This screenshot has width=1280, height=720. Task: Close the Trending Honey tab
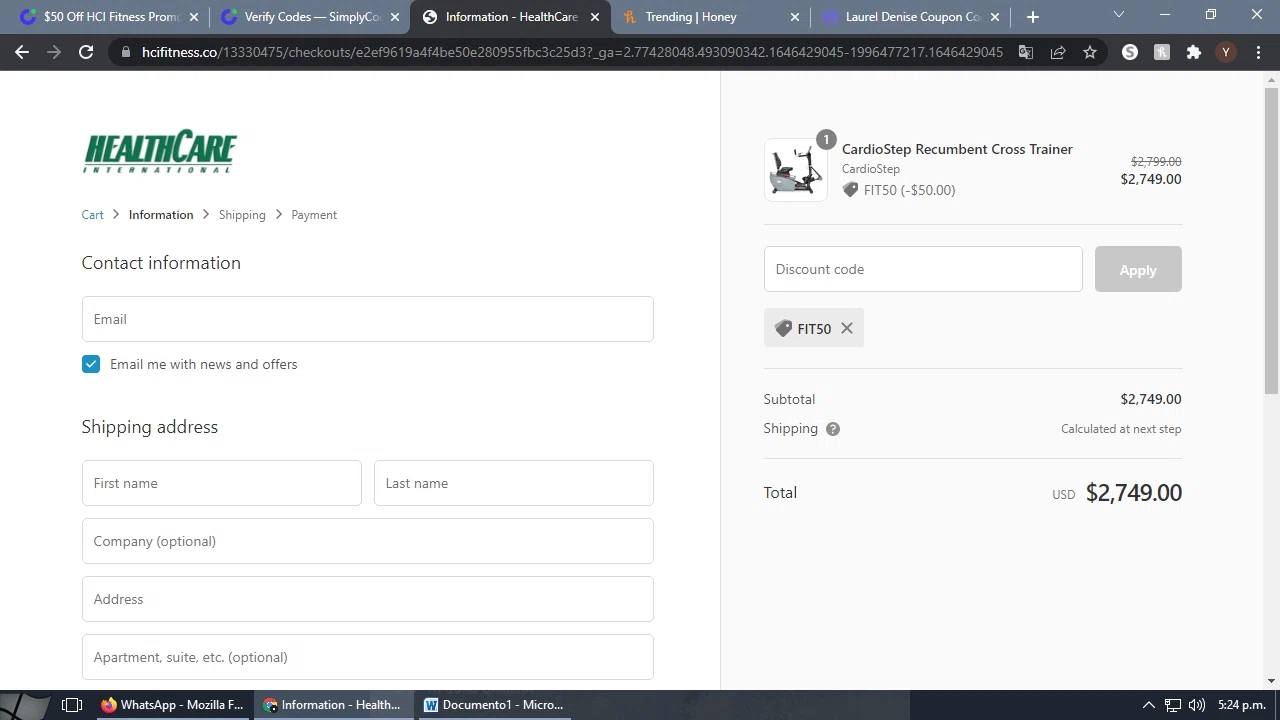click(795, 17)
